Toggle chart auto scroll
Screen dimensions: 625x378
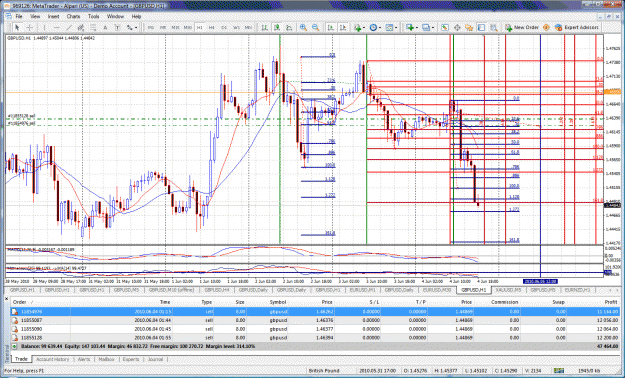click(x=330, y=28)
